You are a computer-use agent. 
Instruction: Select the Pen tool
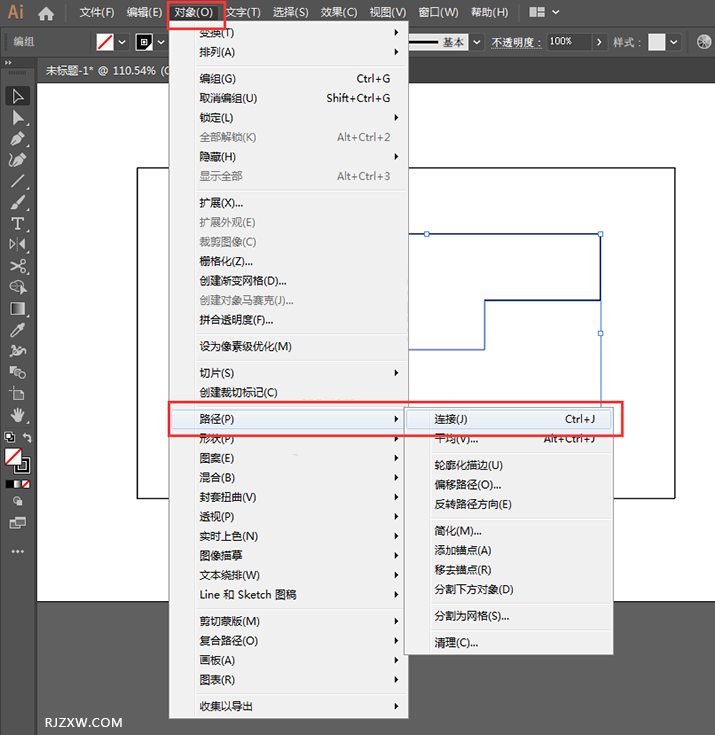pos(18,139)
